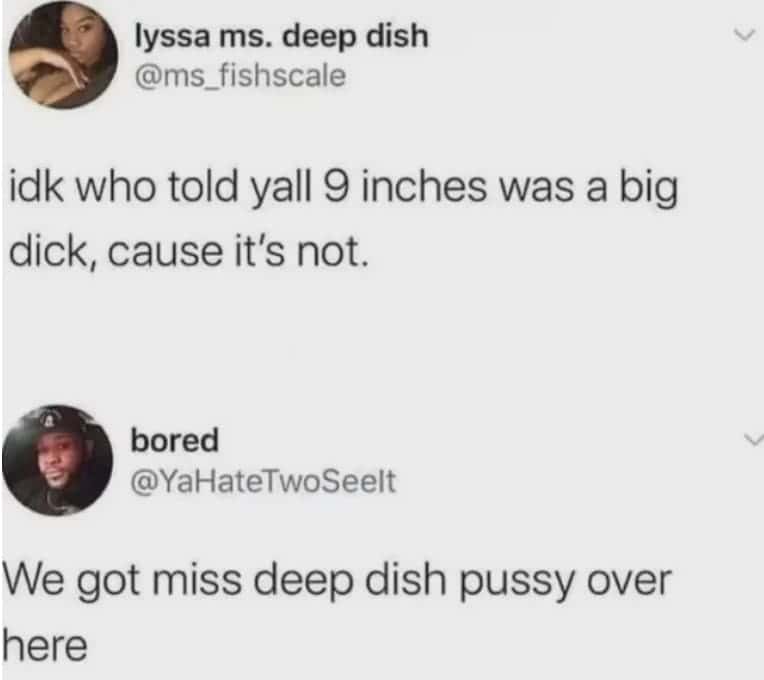Open the @ms_fishscale handle link
The image size is (764, 680).
[x=240, y=76]
